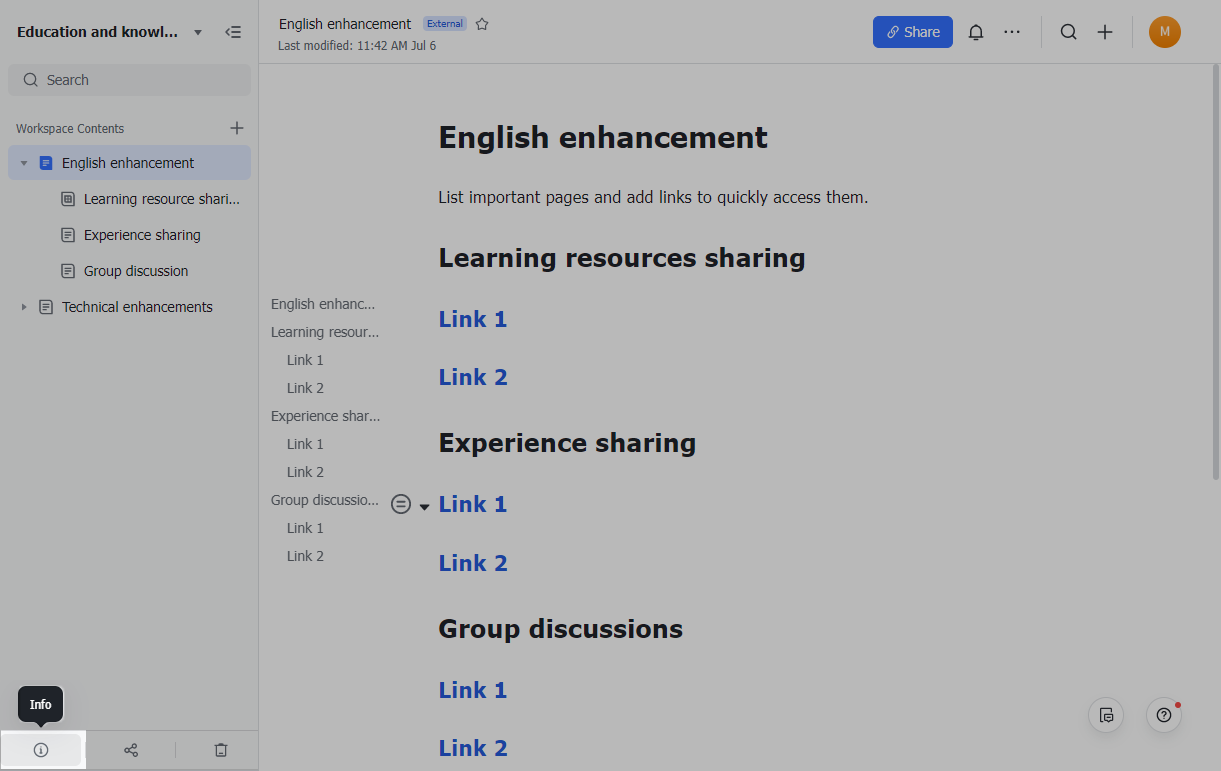1221x771 pixels.
Task: Open notifications via the bell icon
Action: click(x=976, y=31)
